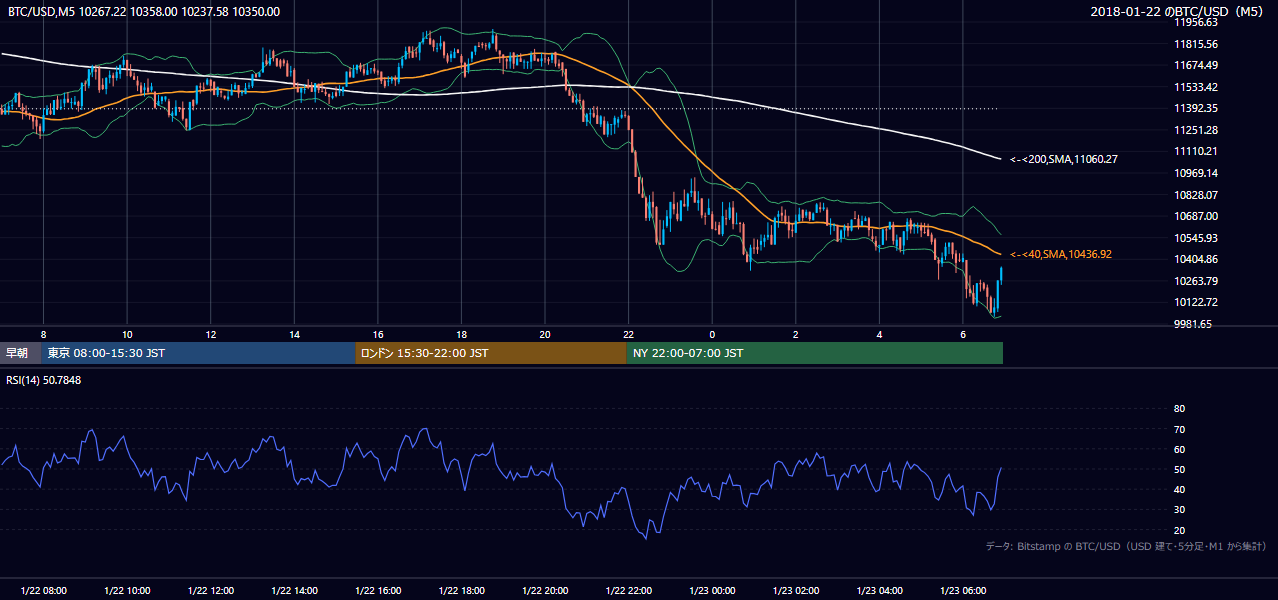This screenshot has height=600, width=1278.
Task: Click the time label 1/22 12:00
Action: pos(210,591)
